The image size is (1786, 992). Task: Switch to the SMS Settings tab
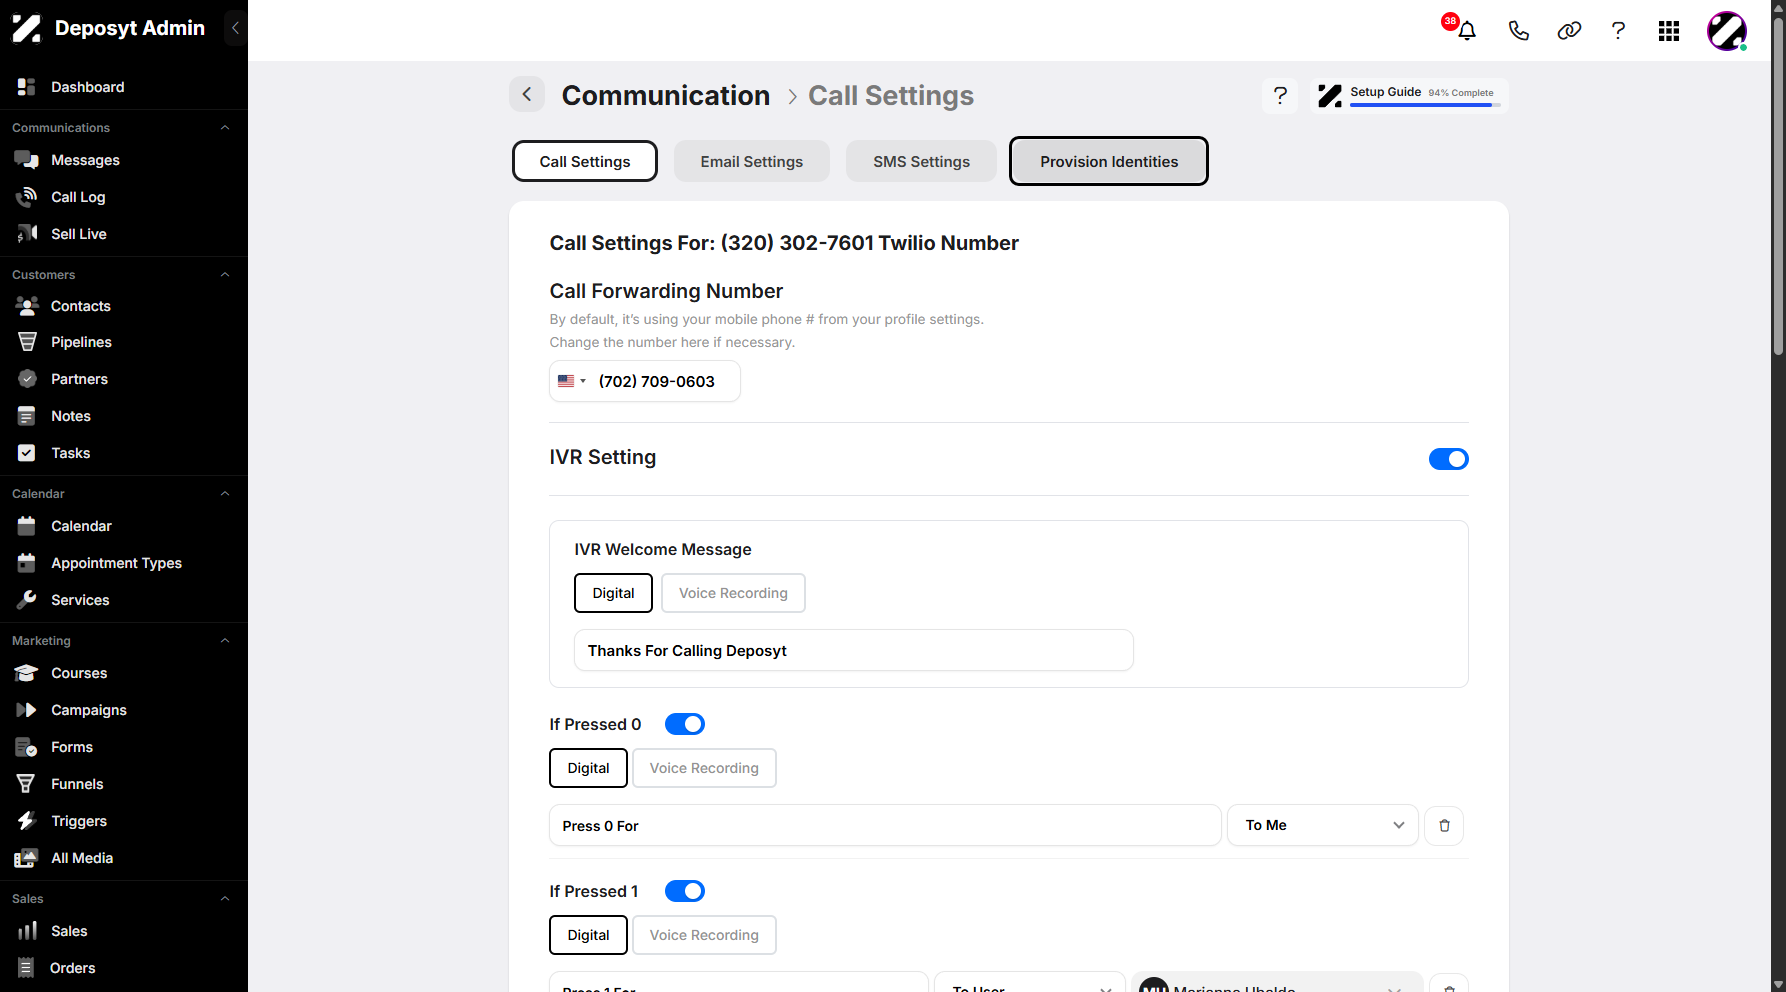coord(921,161)
